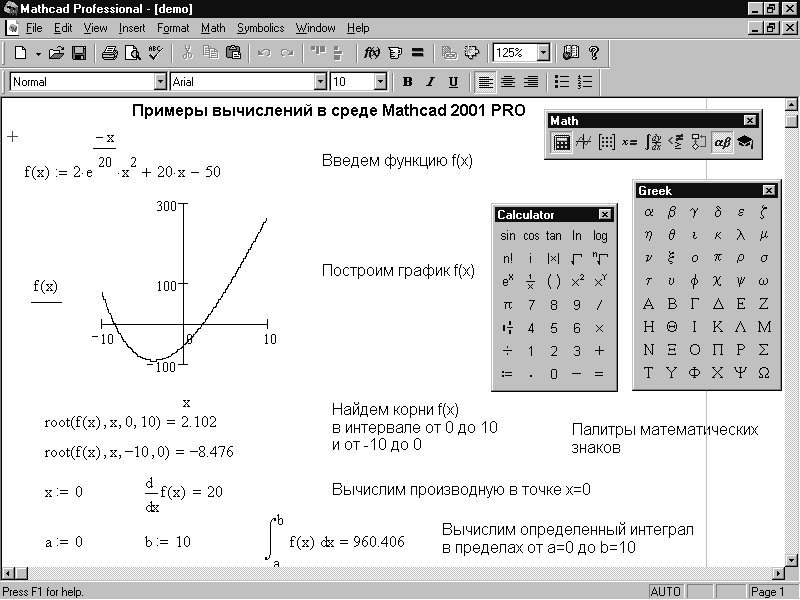The height and width of the screenshot is (600, 800).
Task: Click the AUTO status bar indicator
Action: point(665,592)
